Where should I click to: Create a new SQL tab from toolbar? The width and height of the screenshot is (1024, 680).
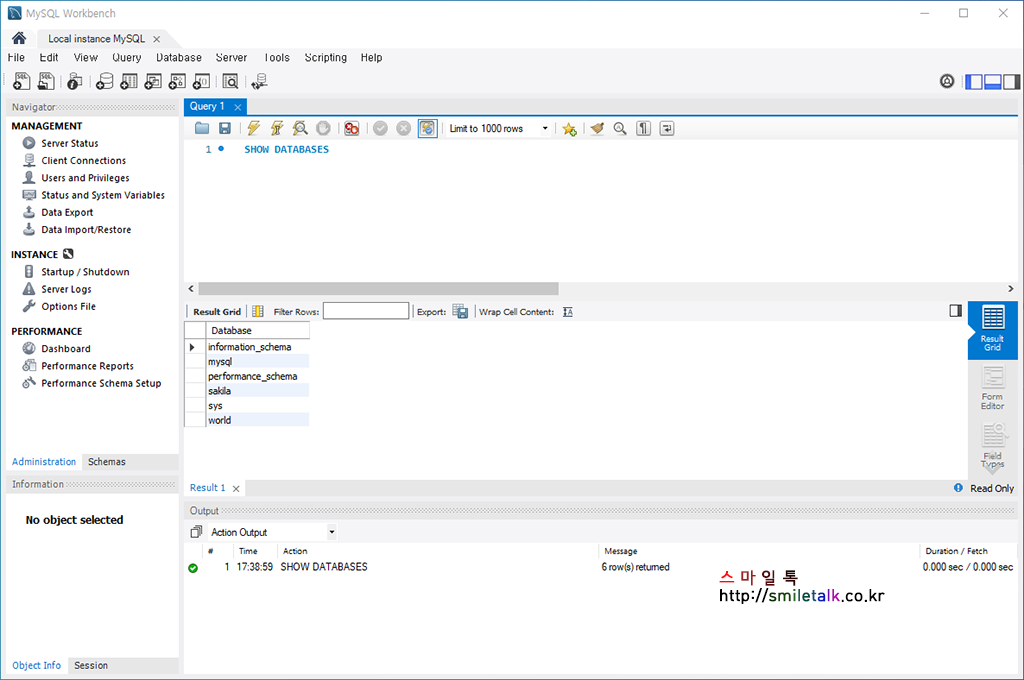(22, 81)
